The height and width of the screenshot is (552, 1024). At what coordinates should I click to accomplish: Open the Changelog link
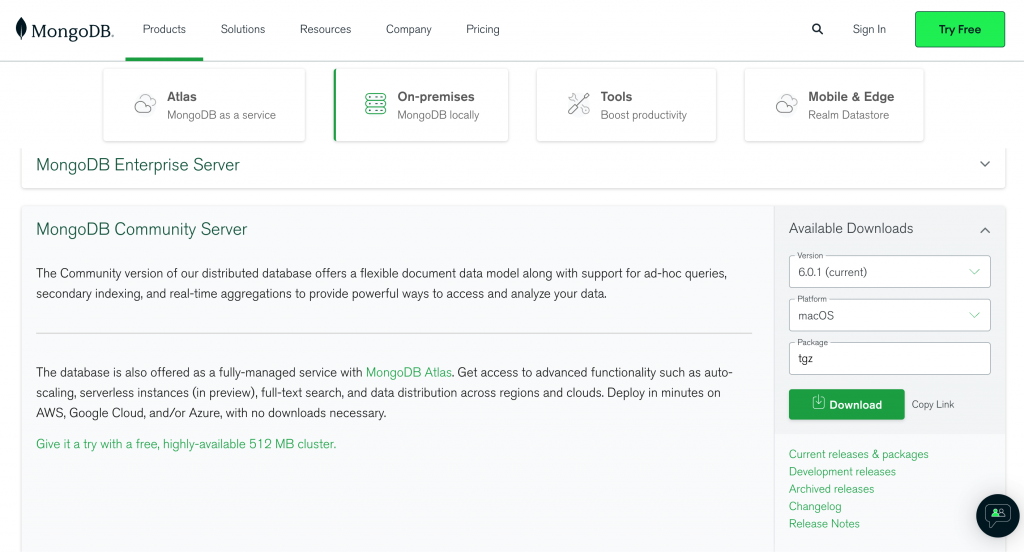tap(815, 506)
